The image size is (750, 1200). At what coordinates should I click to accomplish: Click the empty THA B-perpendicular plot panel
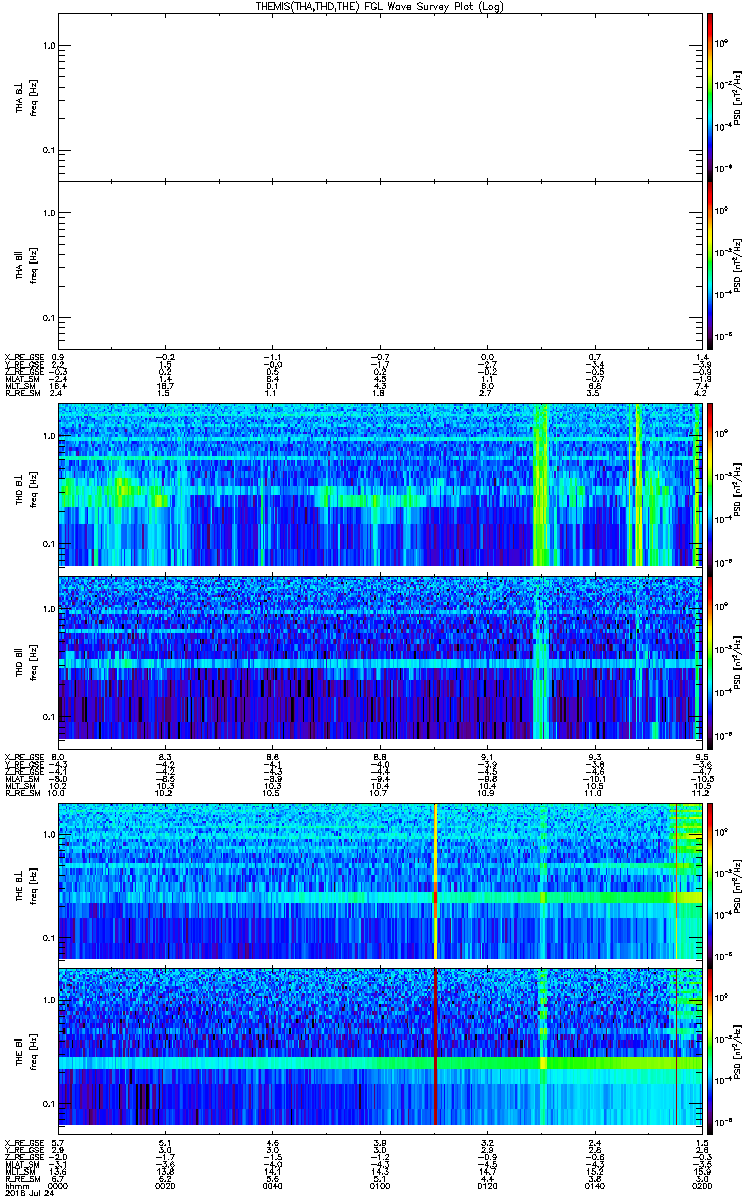[x=380, y=95]
